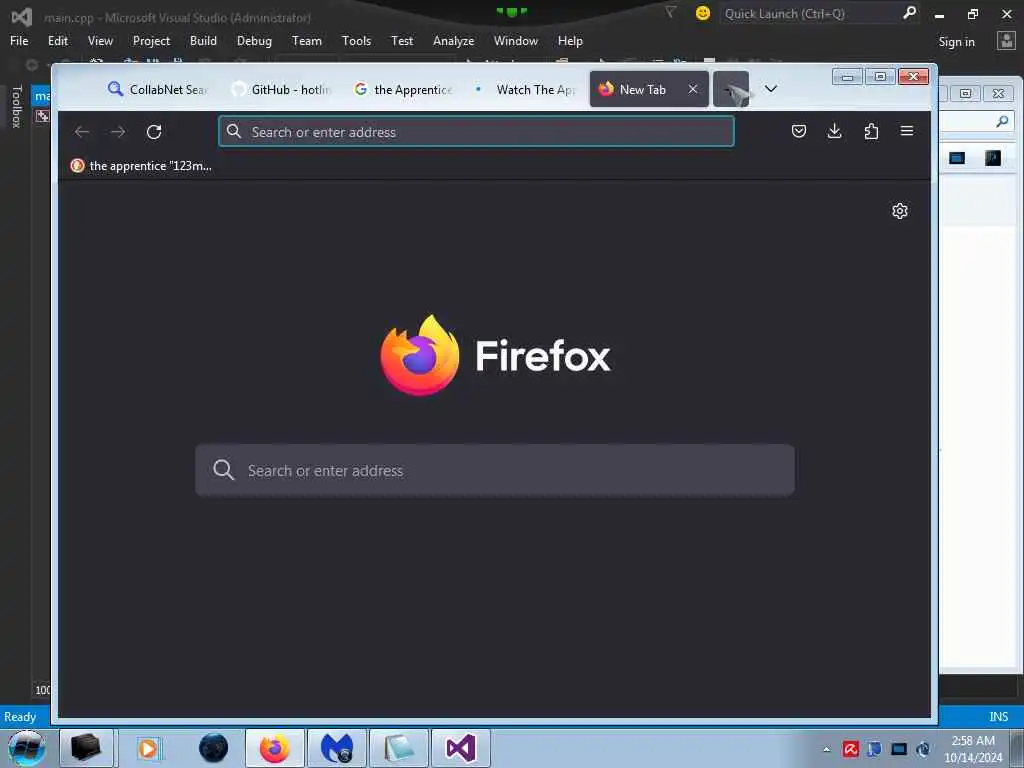Open Visual Studio View menu
Image resolution: width=1024 pixels, height=768 pixels.
click(100, 40)
